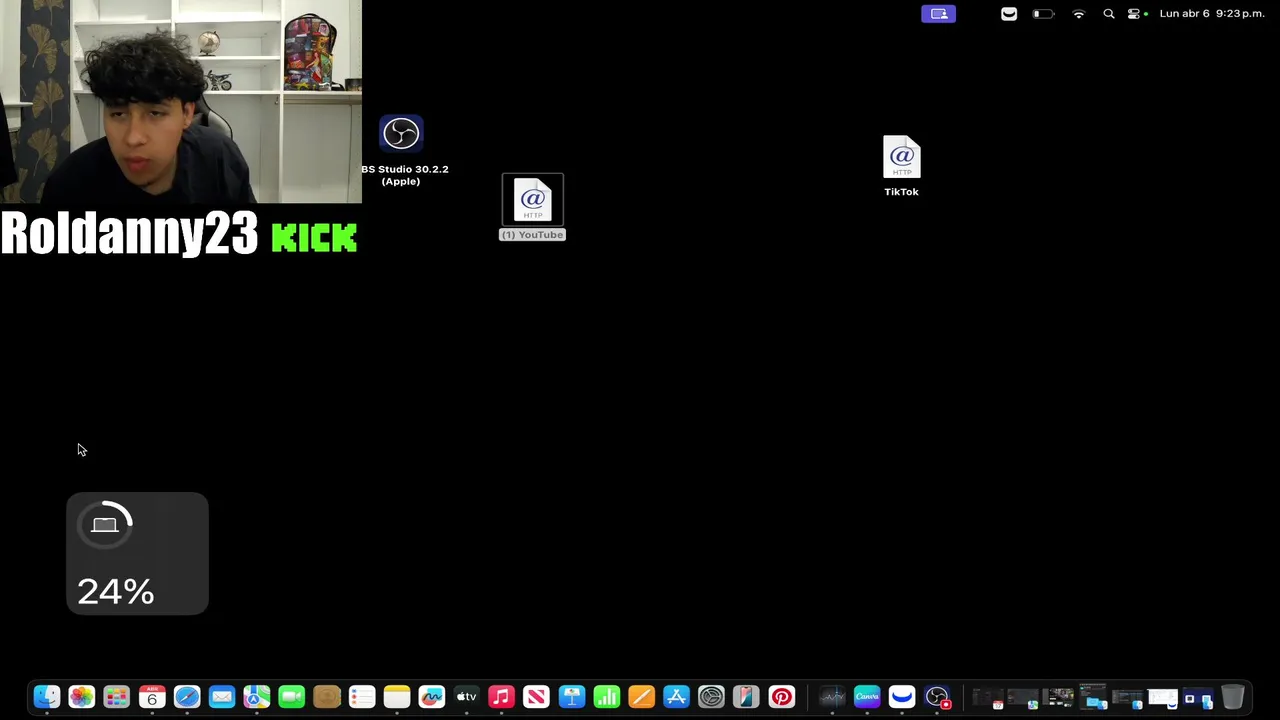Click the smile-logo icon in the menu bar

point(1009,14)
